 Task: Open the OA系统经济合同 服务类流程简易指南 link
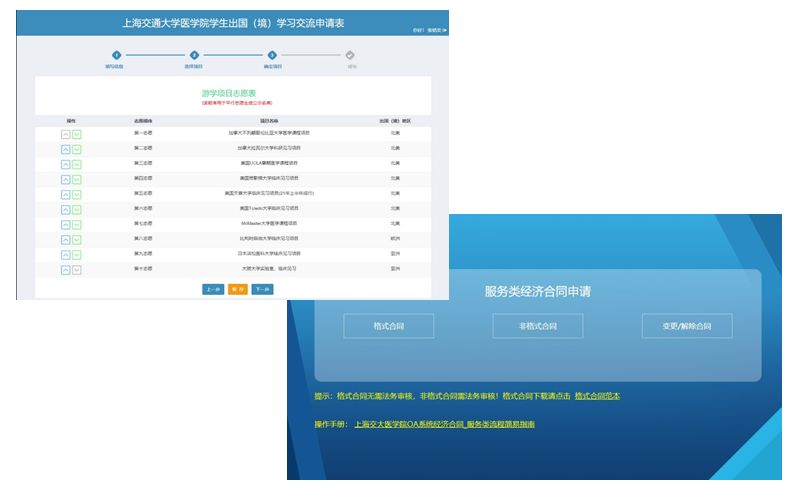coord(445,424)
